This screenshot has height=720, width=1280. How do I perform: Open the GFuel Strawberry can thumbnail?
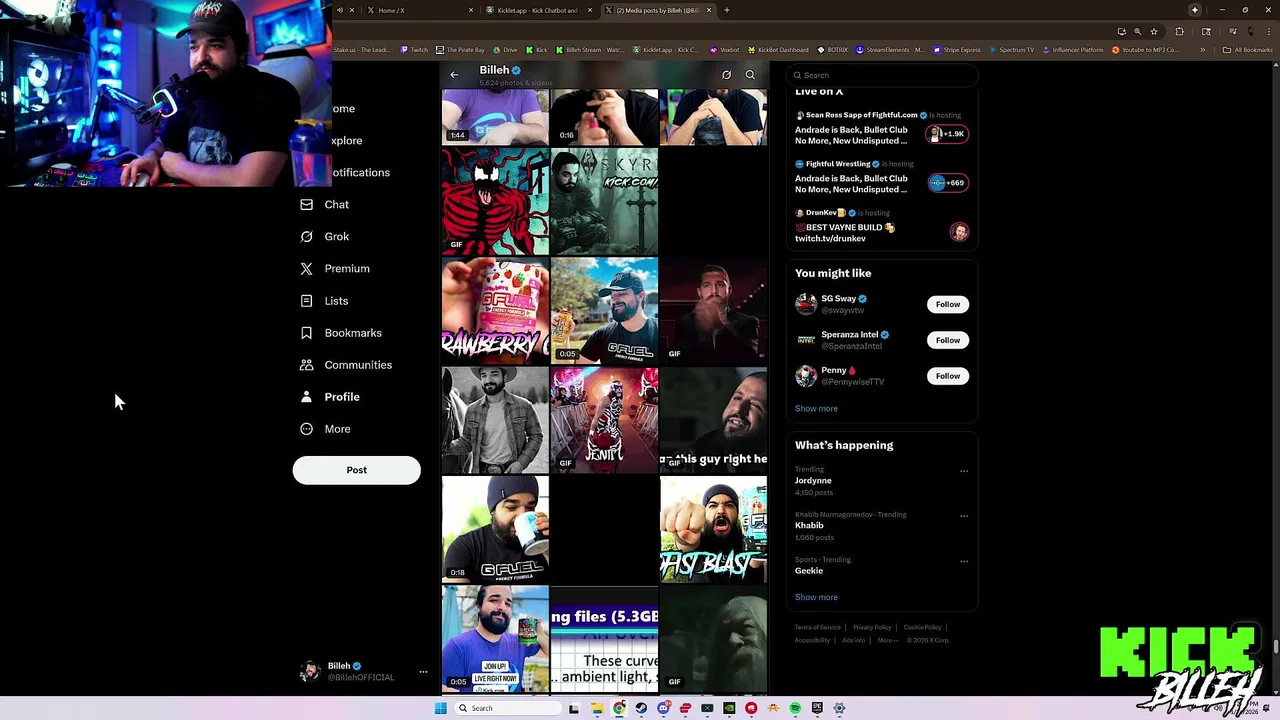(x=495, y=311)
